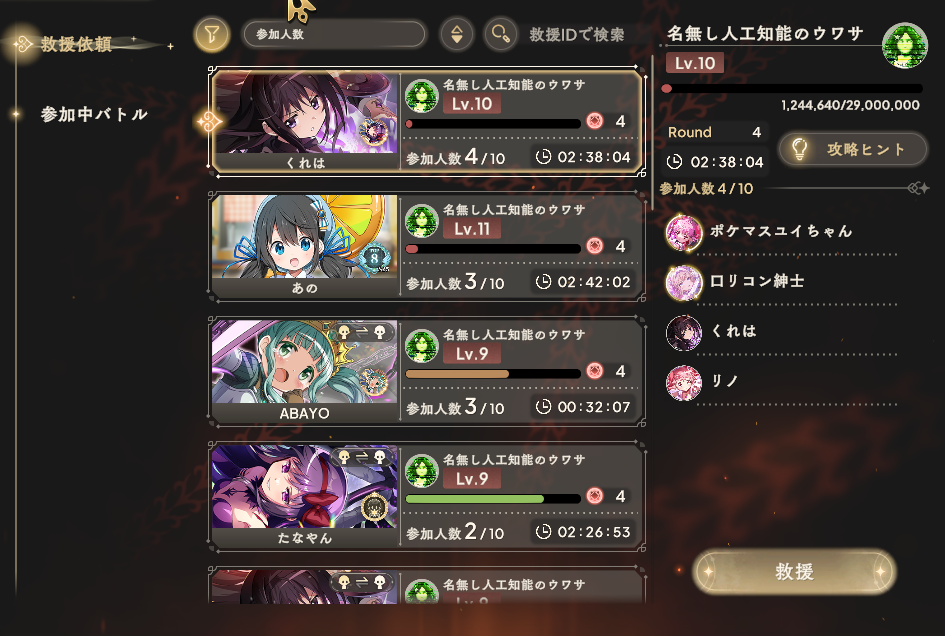Open the filter funnel icon

pos(212,34)
